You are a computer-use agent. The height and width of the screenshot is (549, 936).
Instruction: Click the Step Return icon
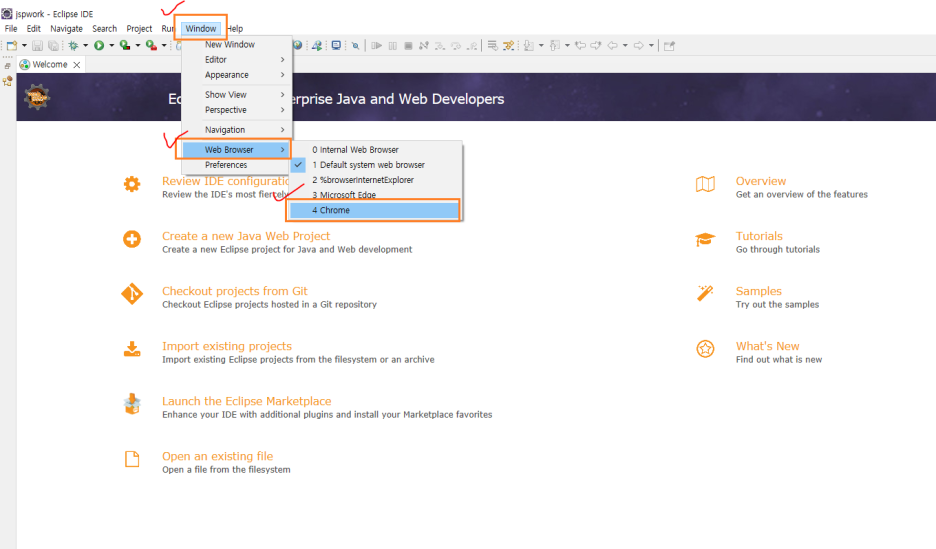click(x=472, y=45)
